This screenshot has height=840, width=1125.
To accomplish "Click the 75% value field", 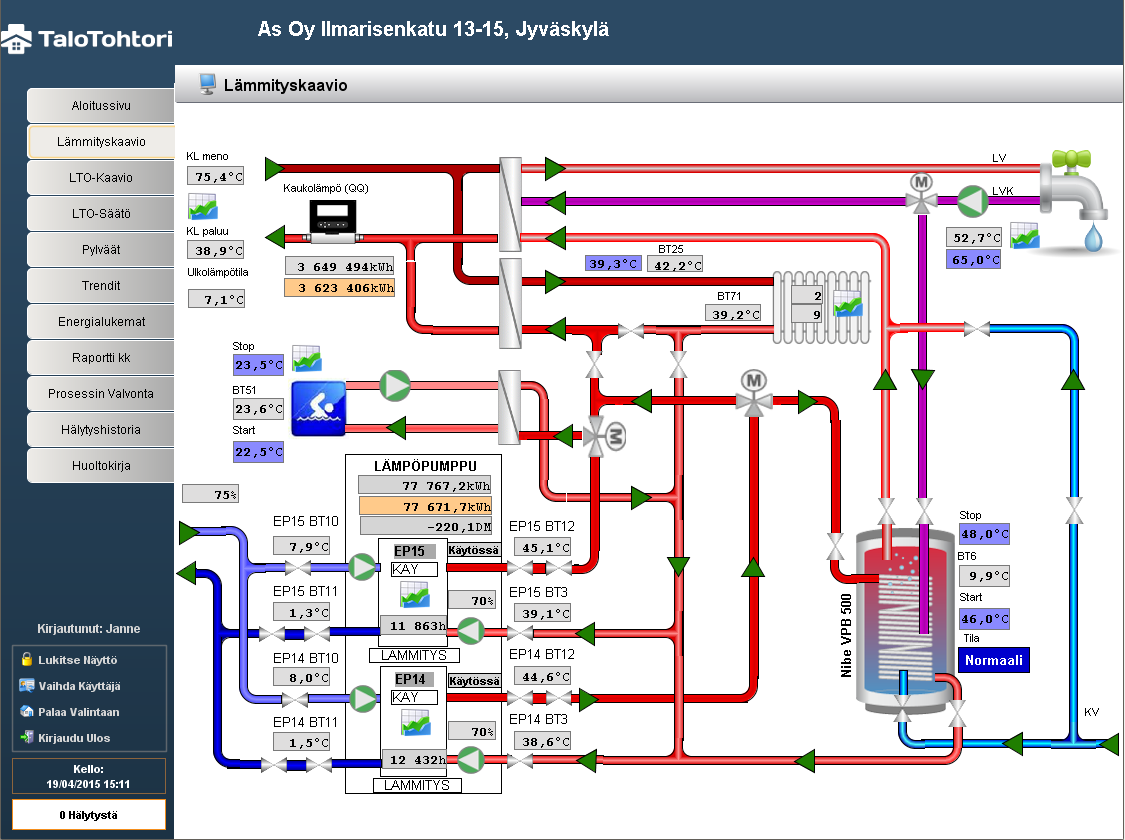I will click(210, 494).
